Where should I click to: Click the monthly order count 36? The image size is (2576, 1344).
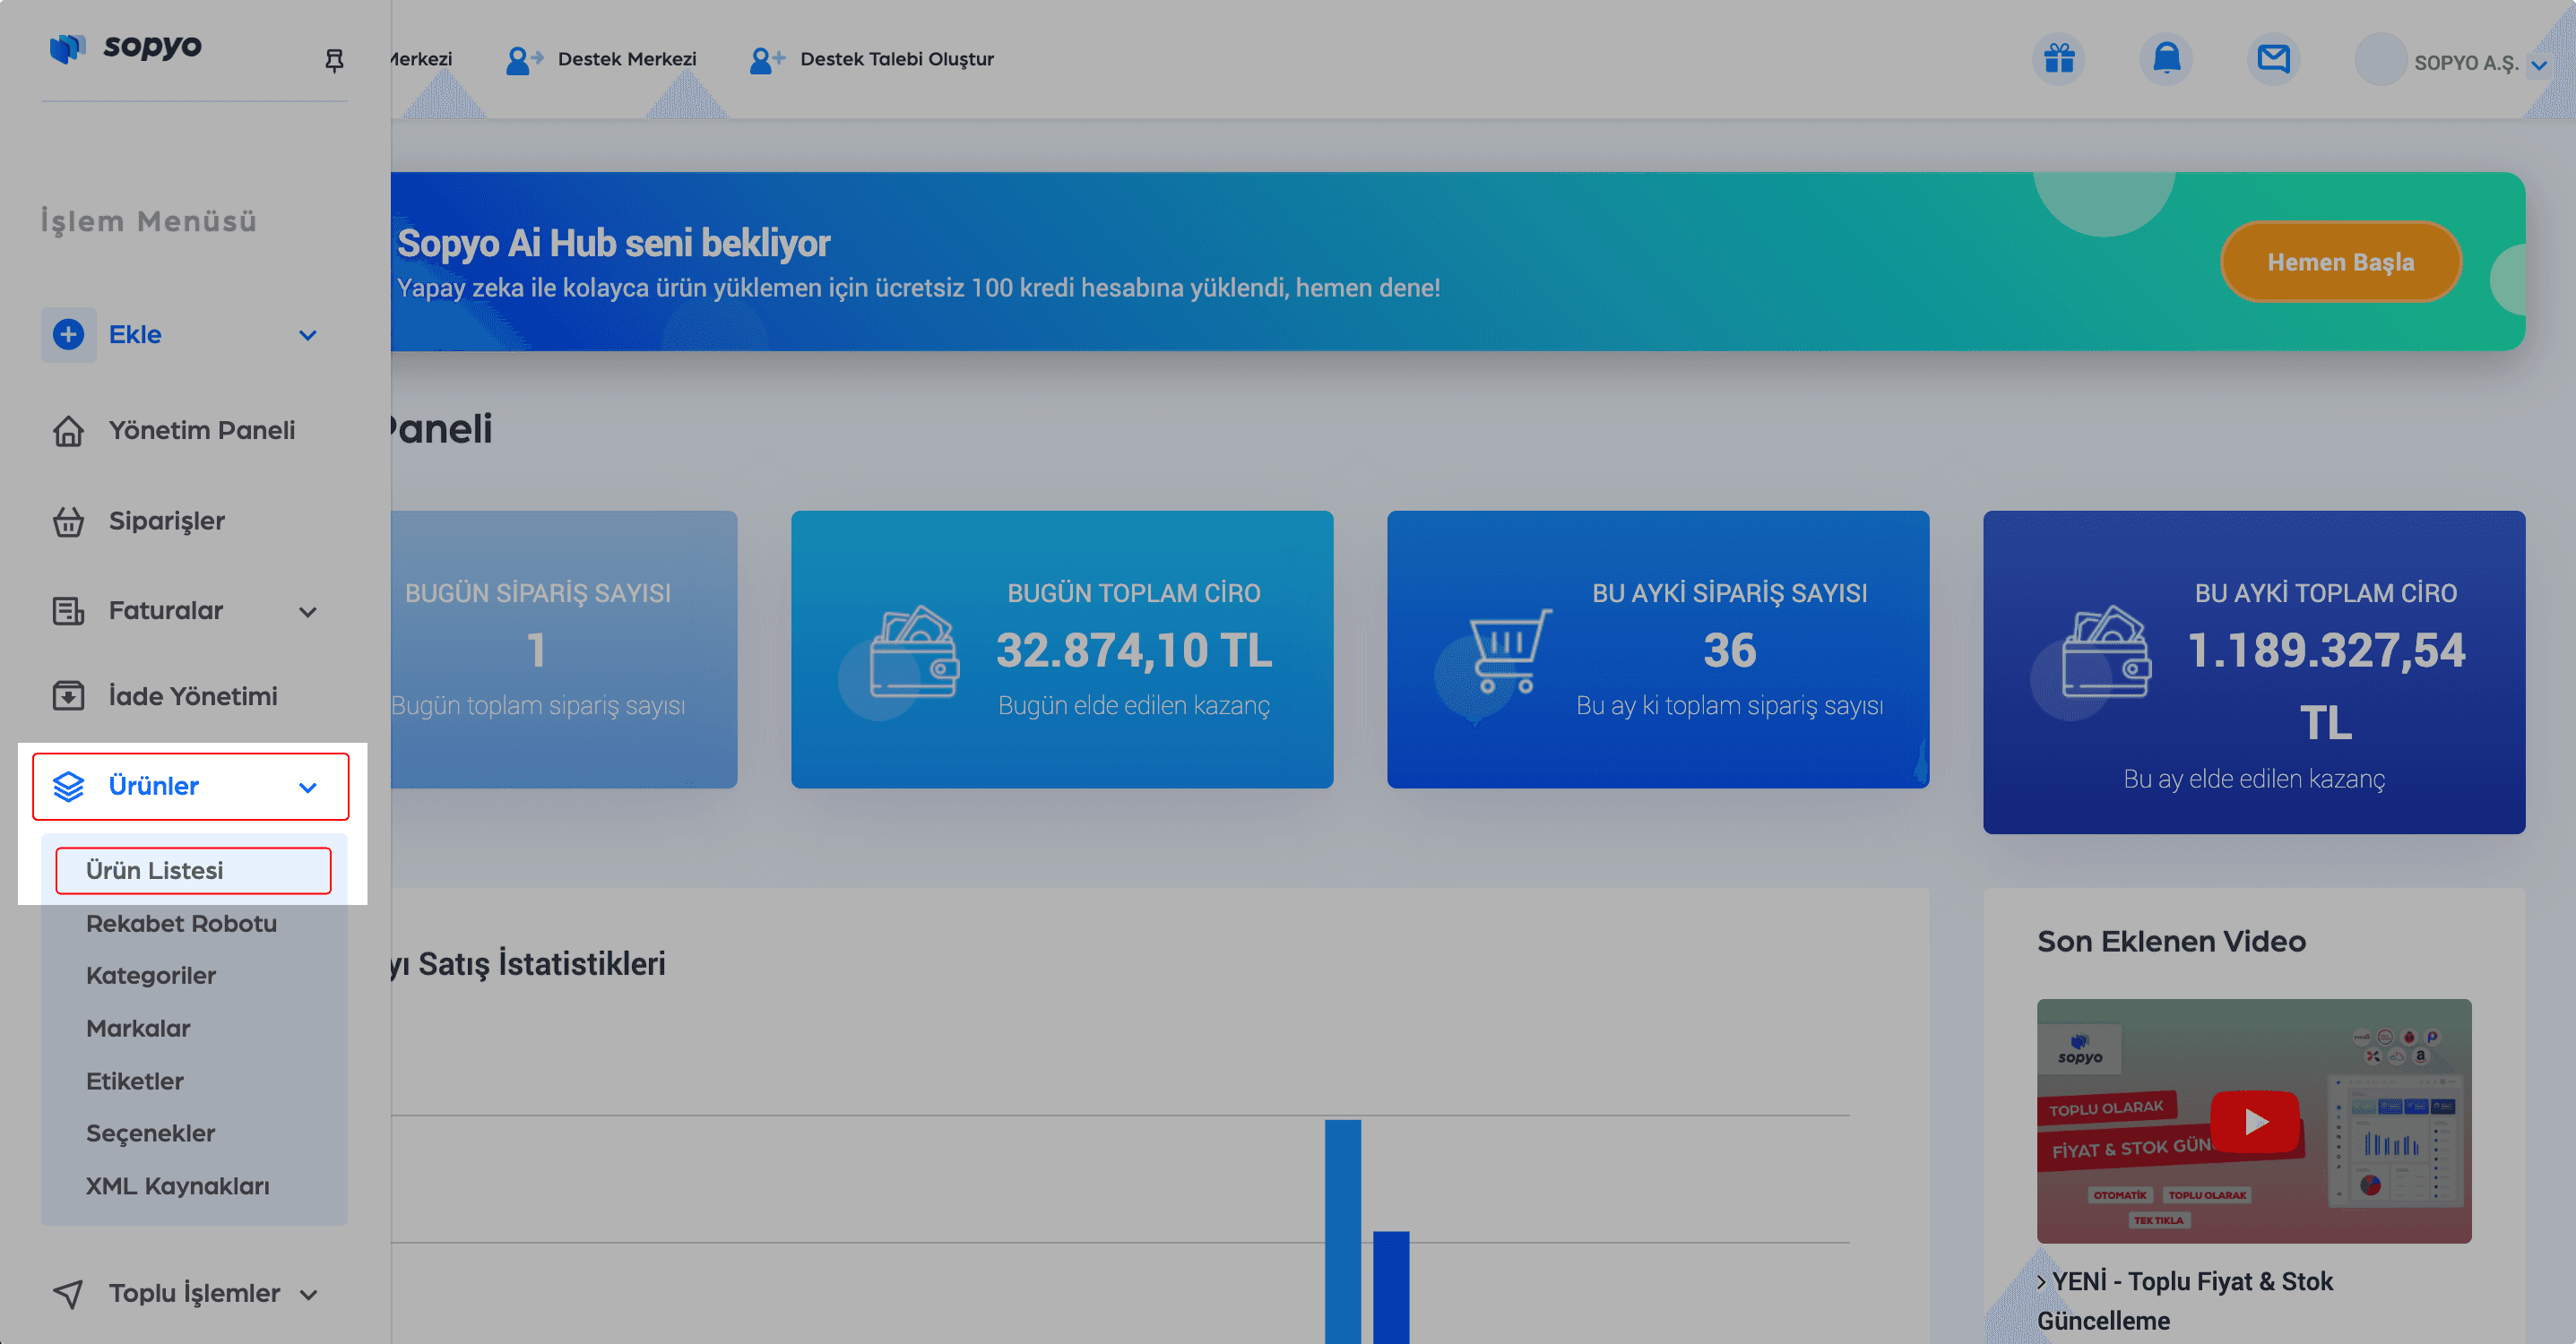[x=1729, y=650]
